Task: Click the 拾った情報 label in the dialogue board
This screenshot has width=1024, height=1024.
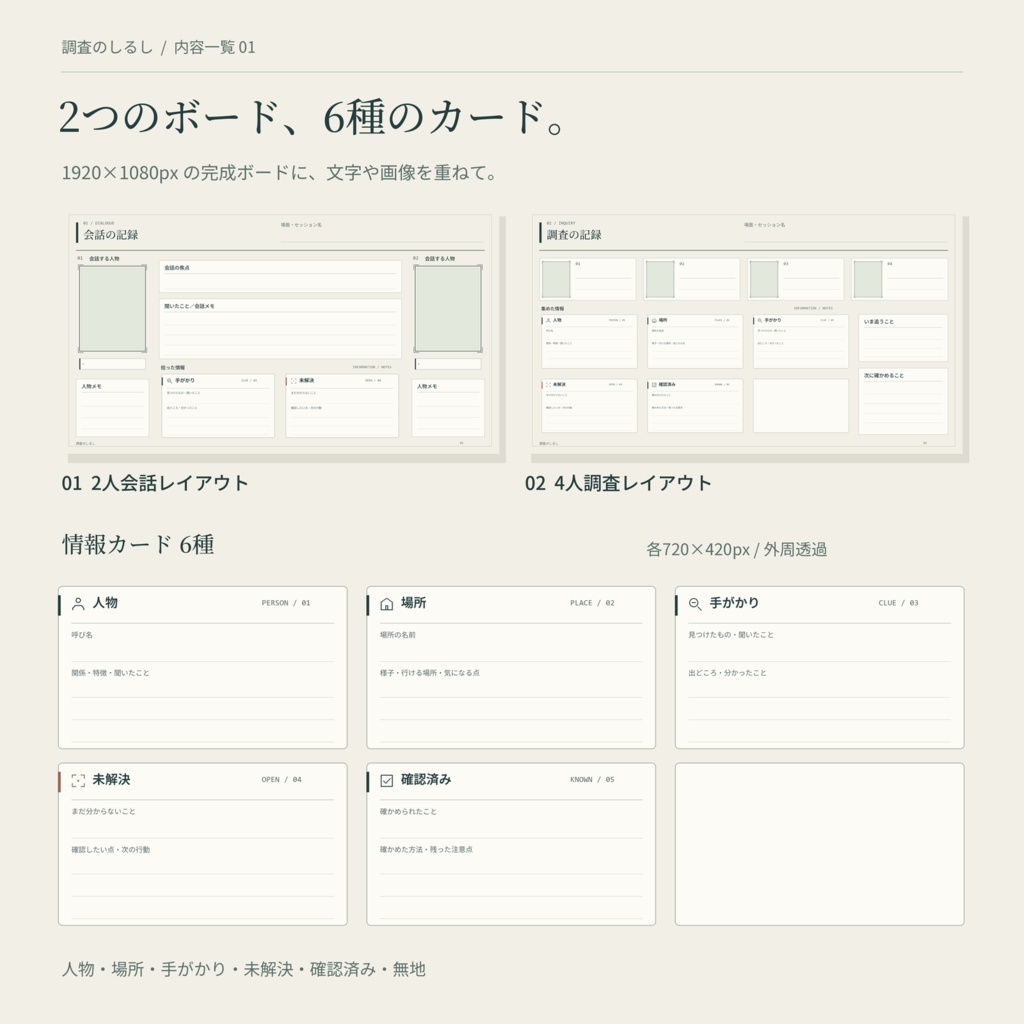Action: pos(173,368)
